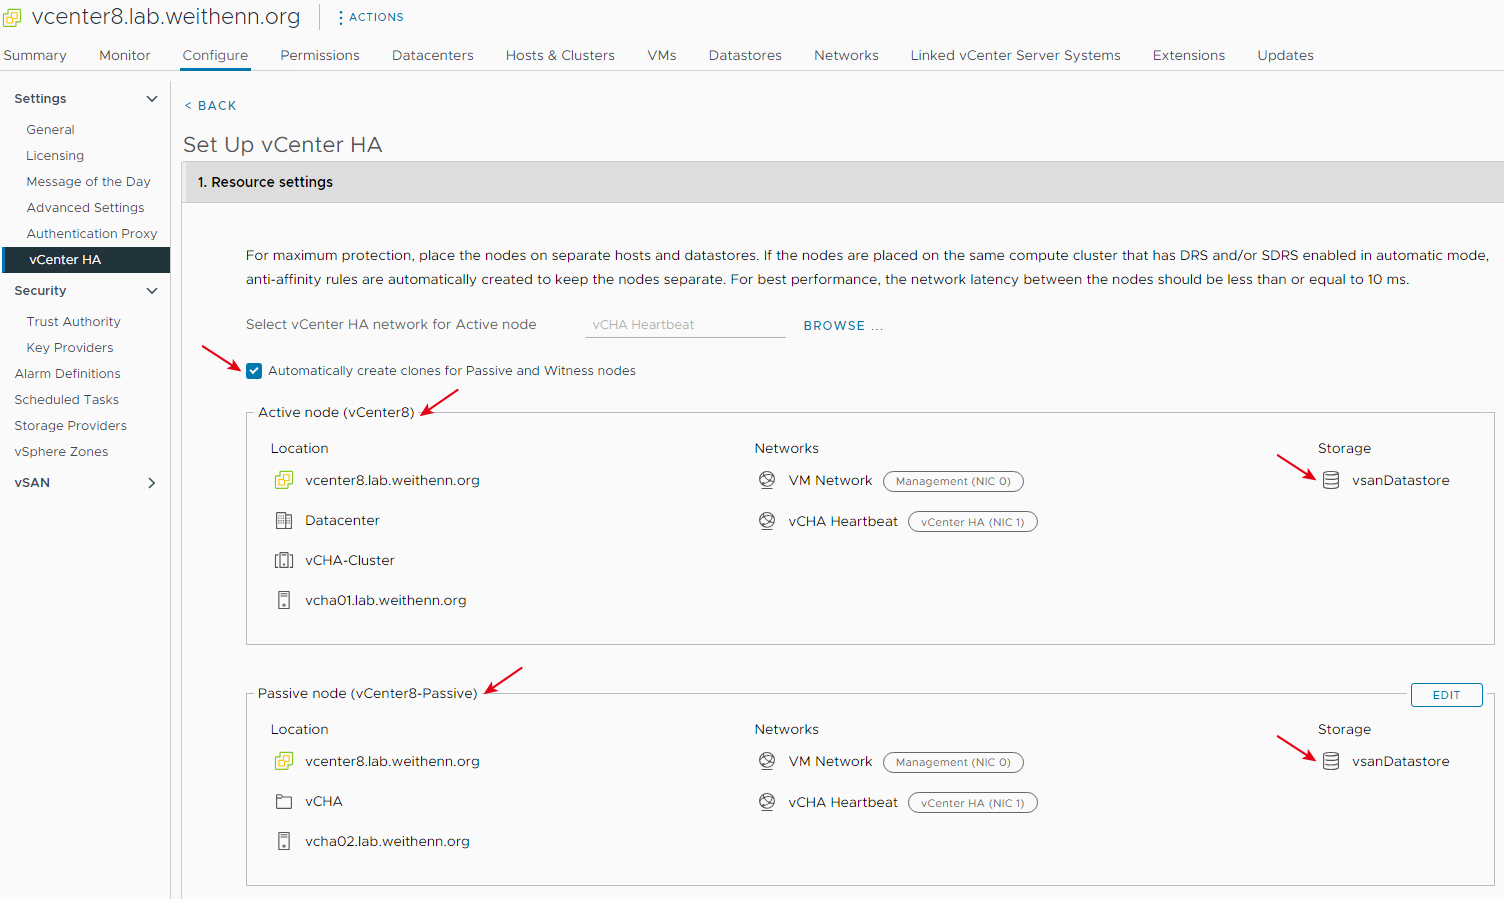
Task: Click the Passive node vcenter8.lab.weithenn.org icon
Action: [284, 761]
